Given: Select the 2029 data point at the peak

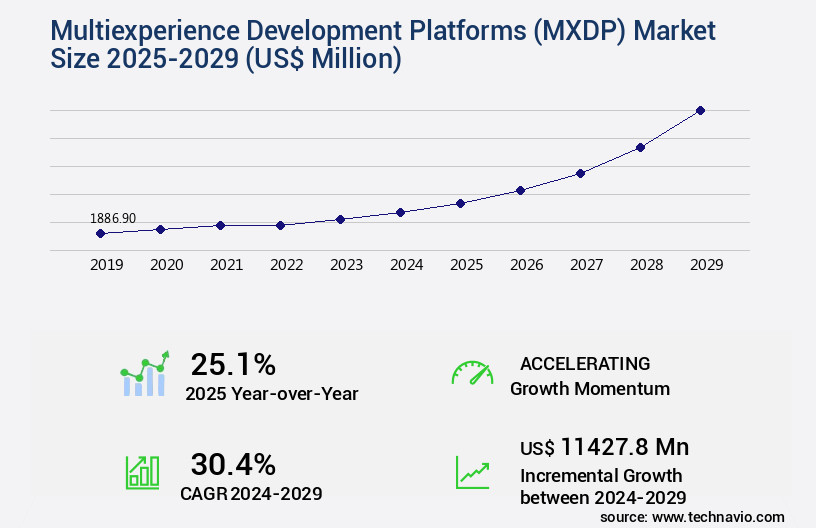Looking at the screenshot, I should coord(700,110).
